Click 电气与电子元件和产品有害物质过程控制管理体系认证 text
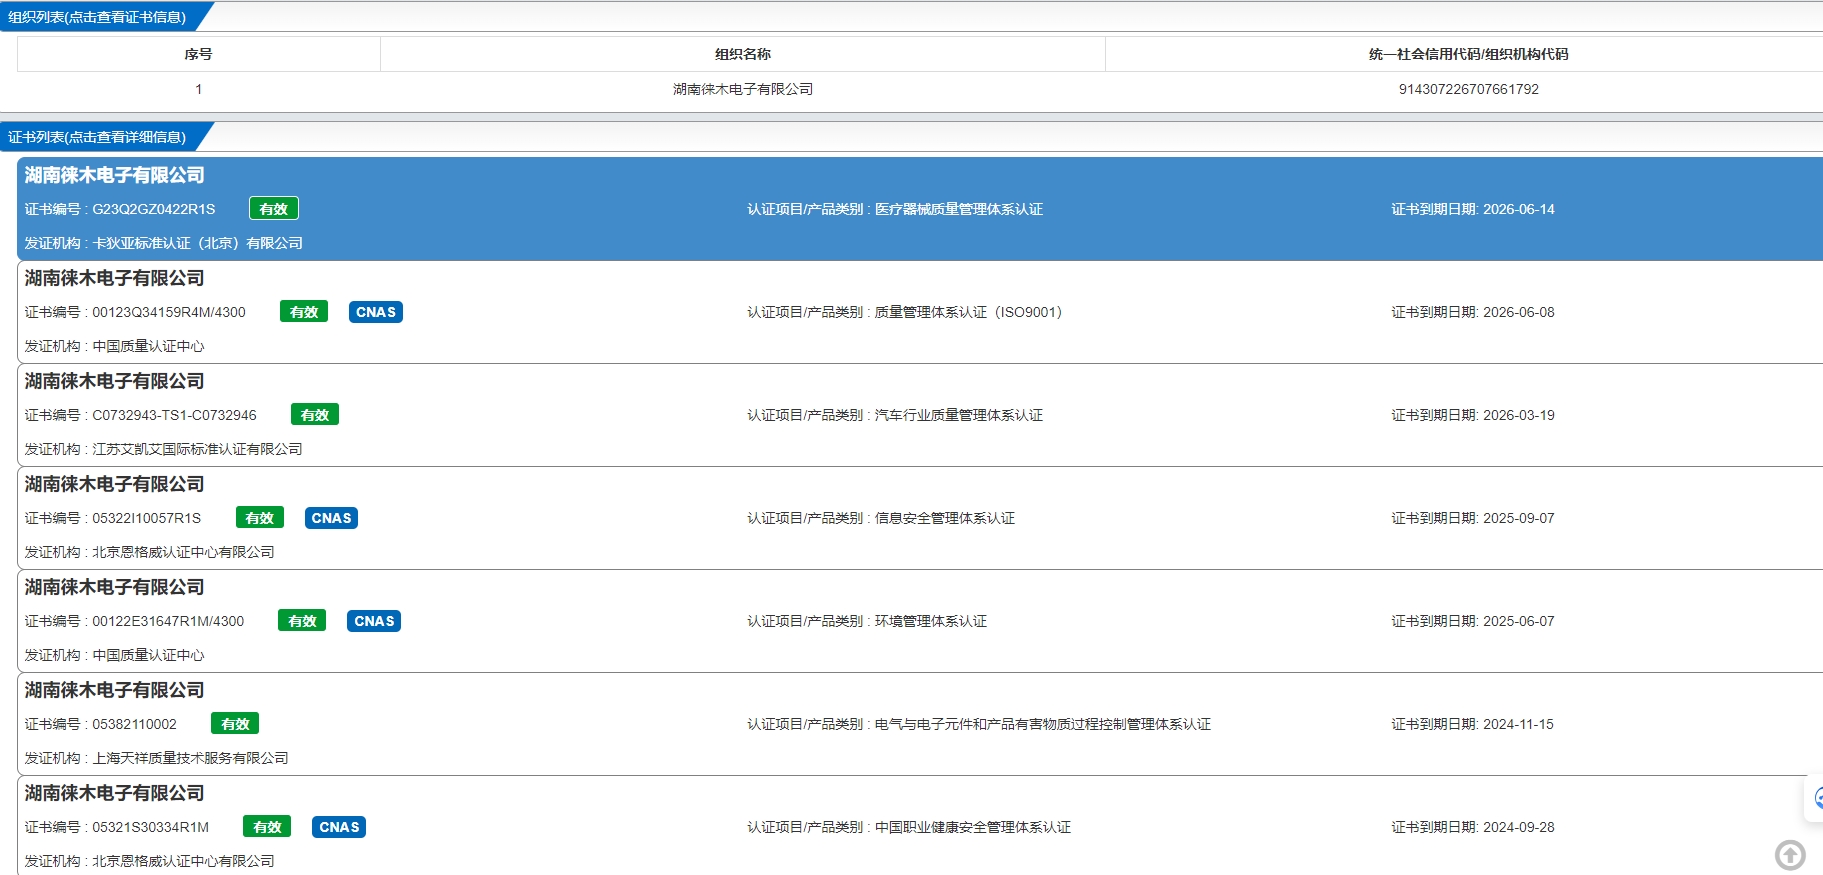This screenshot has height=875, width=1823. pos(1043,724)
